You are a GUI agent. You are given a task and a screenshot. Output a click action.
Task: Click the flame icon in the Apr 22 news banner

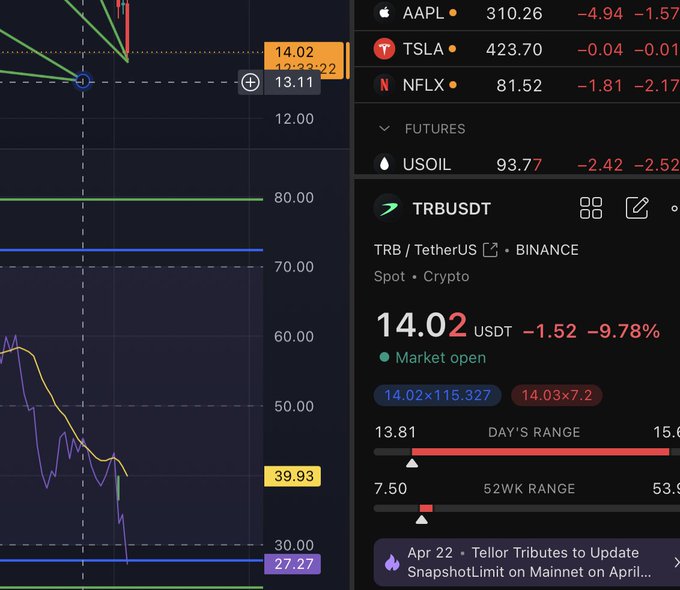click(392, 562)
